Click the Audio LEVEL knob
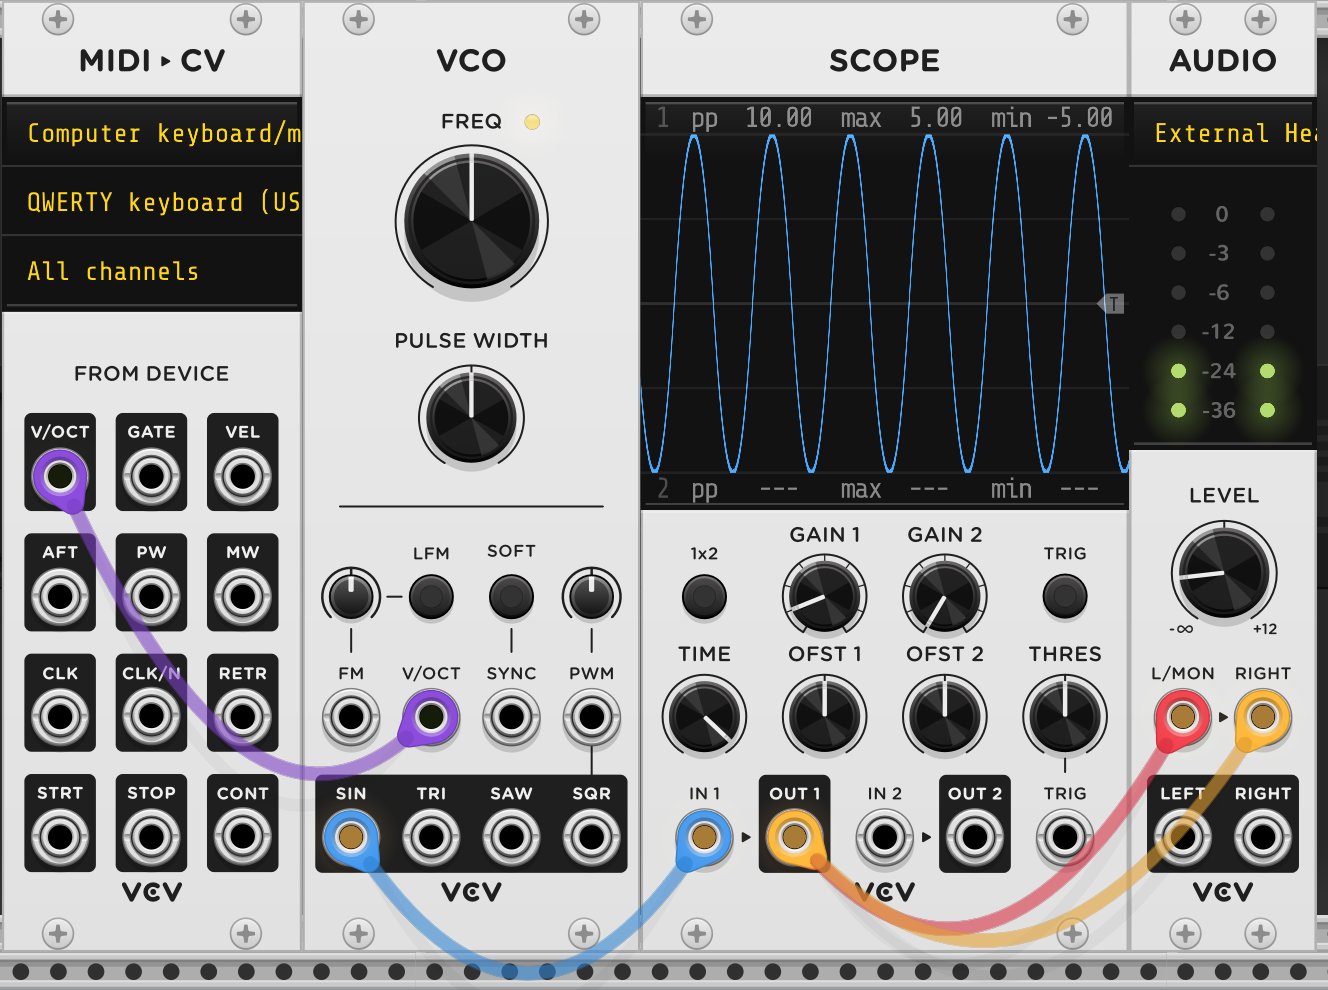This screenshot has height=990, width=1328. [1223, 573]
